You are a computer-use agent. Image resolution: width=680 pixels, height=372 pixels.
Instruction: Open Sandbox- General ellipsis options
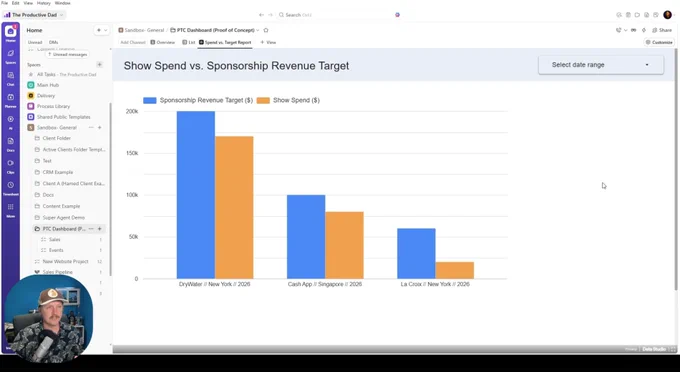click(91, 127)
